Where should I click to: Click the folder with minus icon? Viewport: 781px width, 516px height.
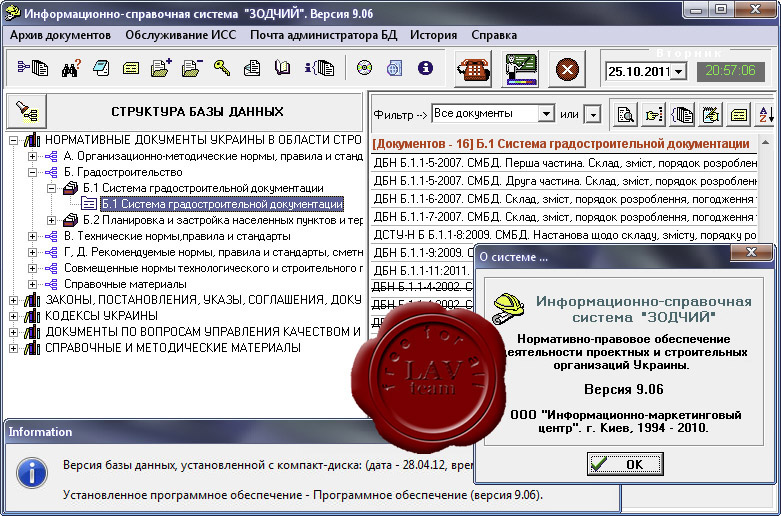[192, 68]
